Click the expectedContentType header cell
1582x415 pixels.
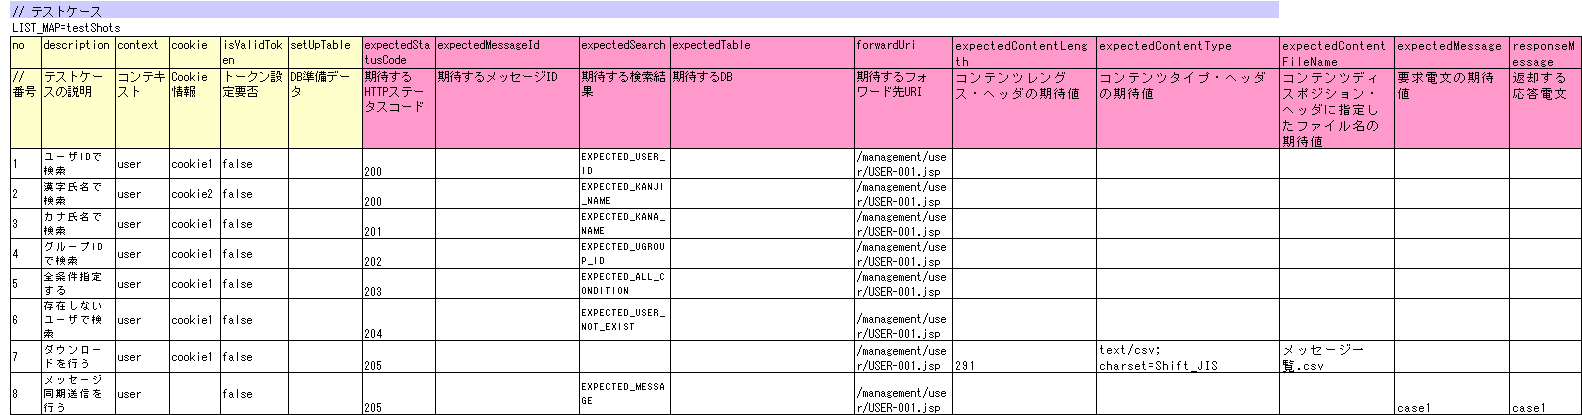tap(1188, 52)
